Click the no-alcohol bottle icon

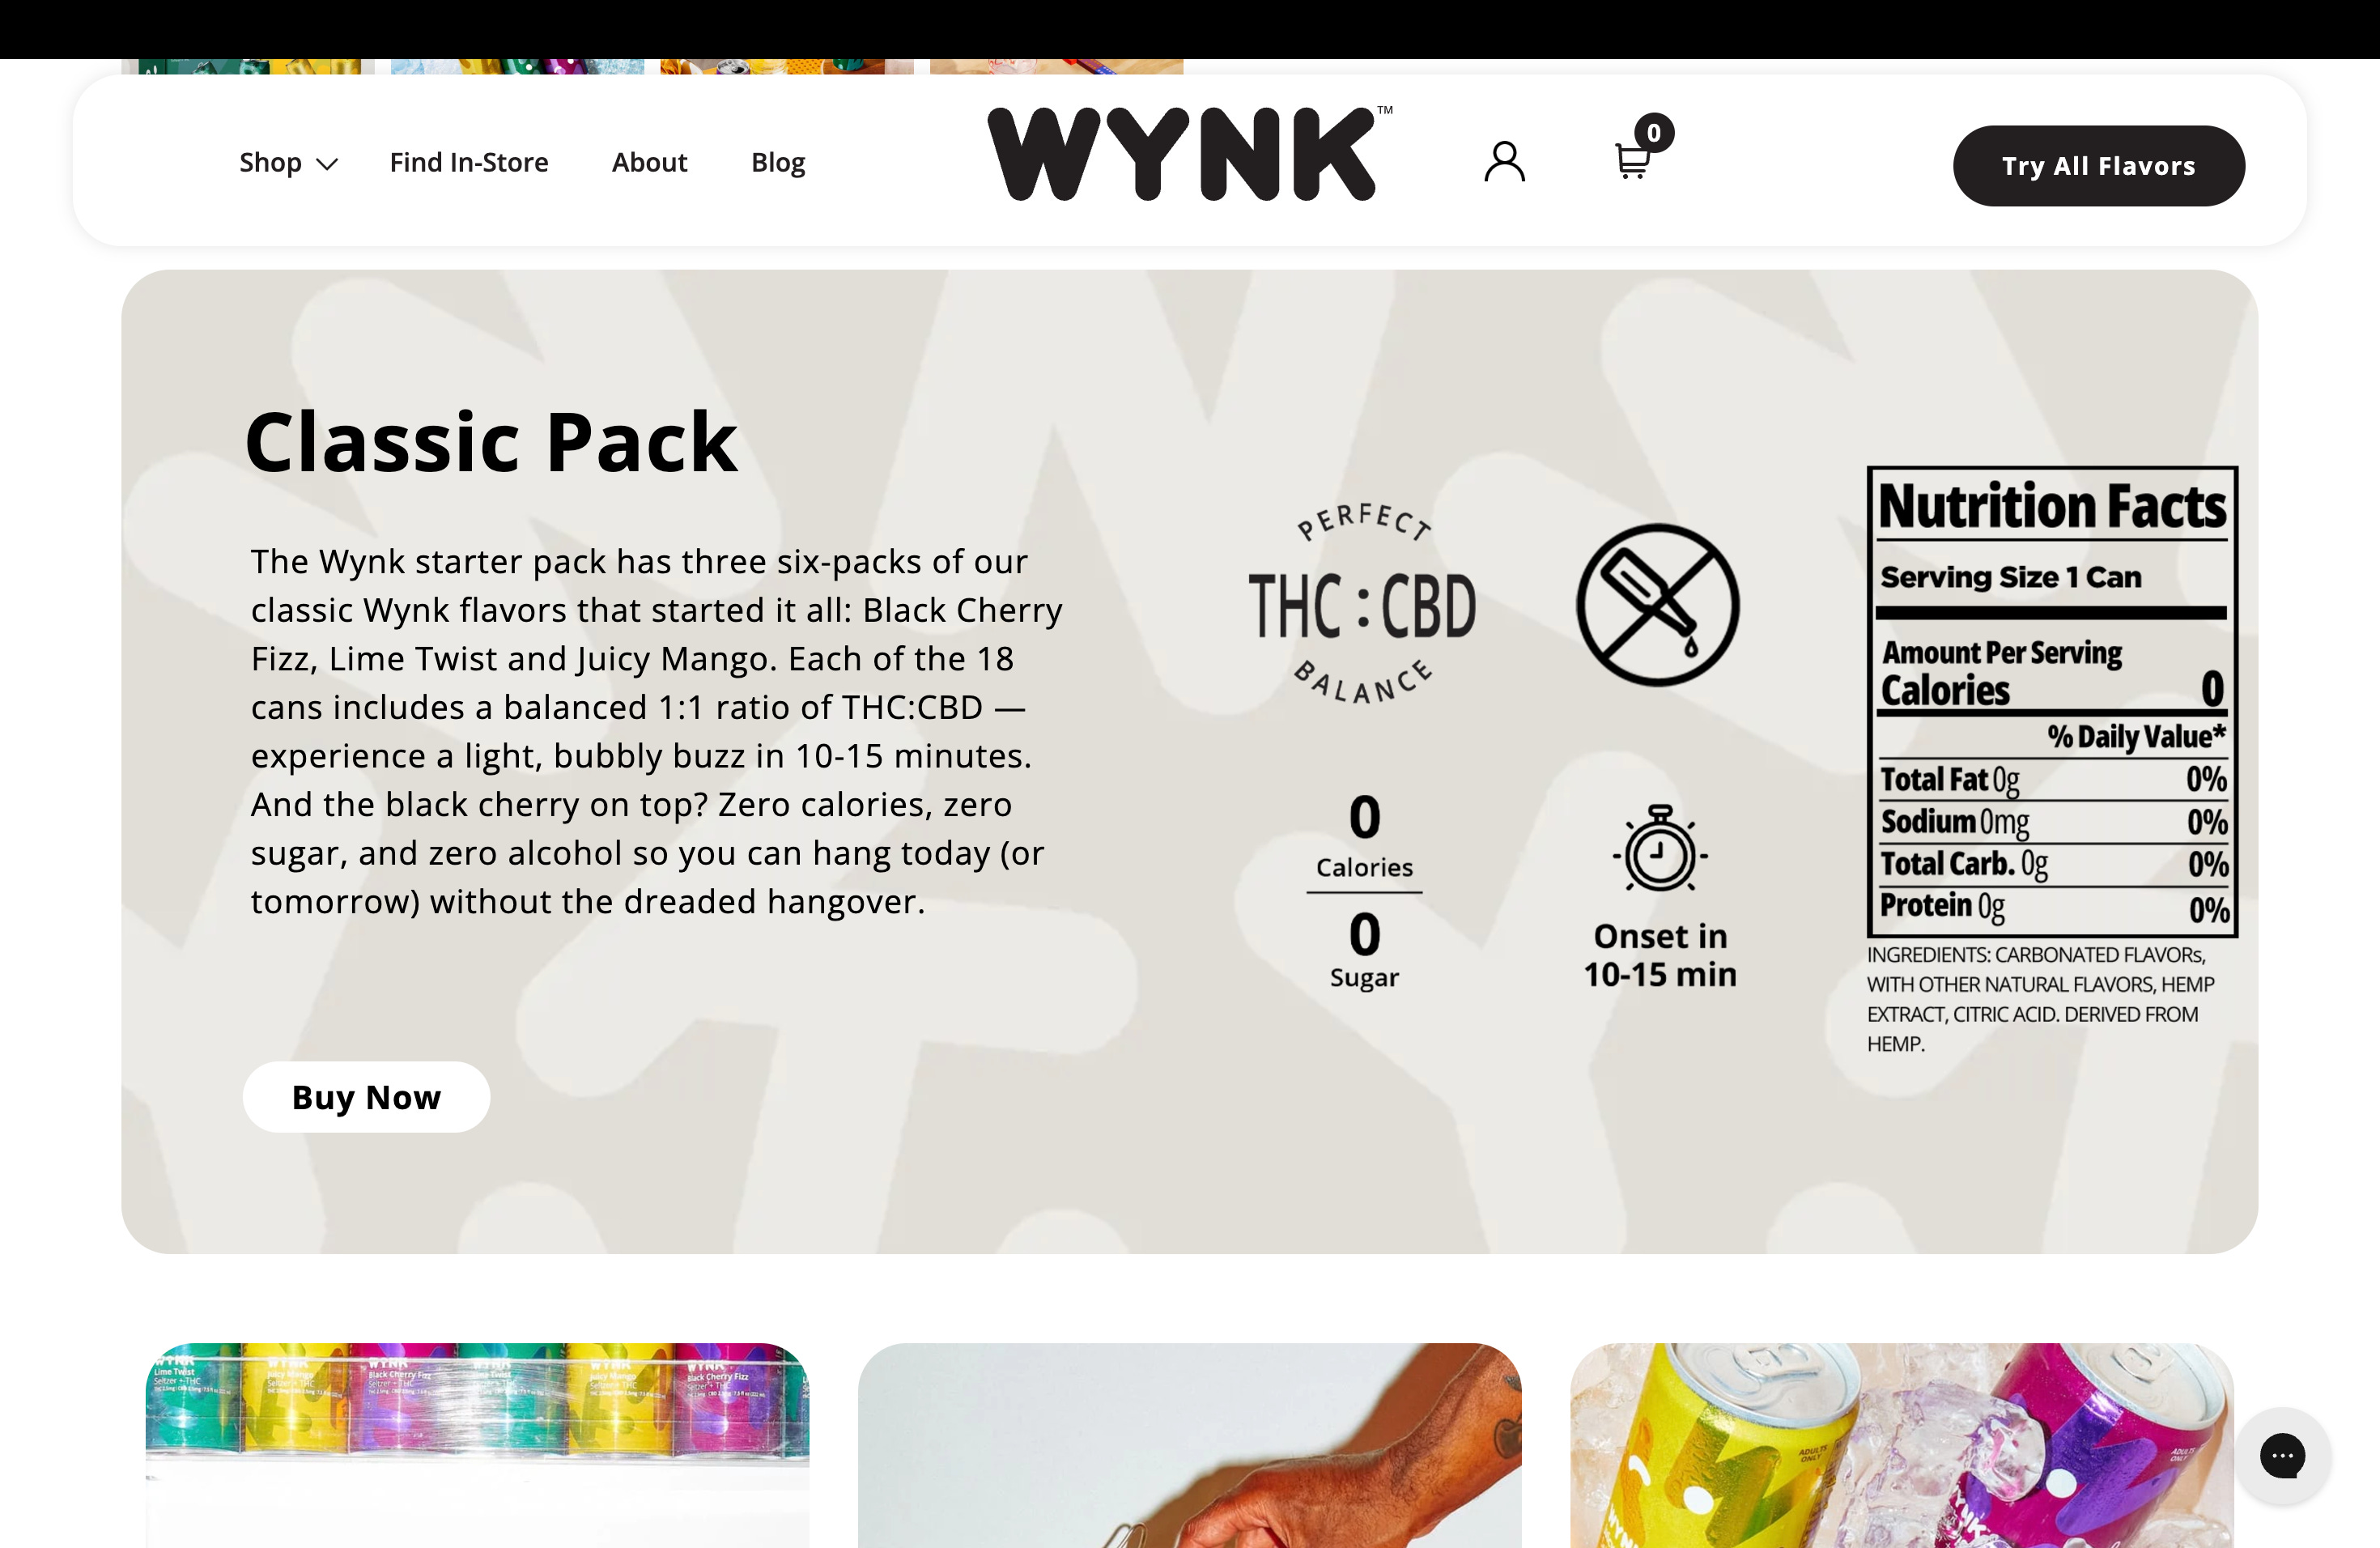click(1658, 605)
